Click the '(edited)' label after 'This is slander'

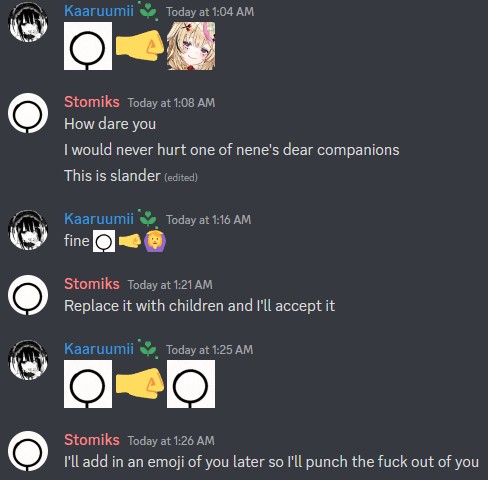click(181, 177)
